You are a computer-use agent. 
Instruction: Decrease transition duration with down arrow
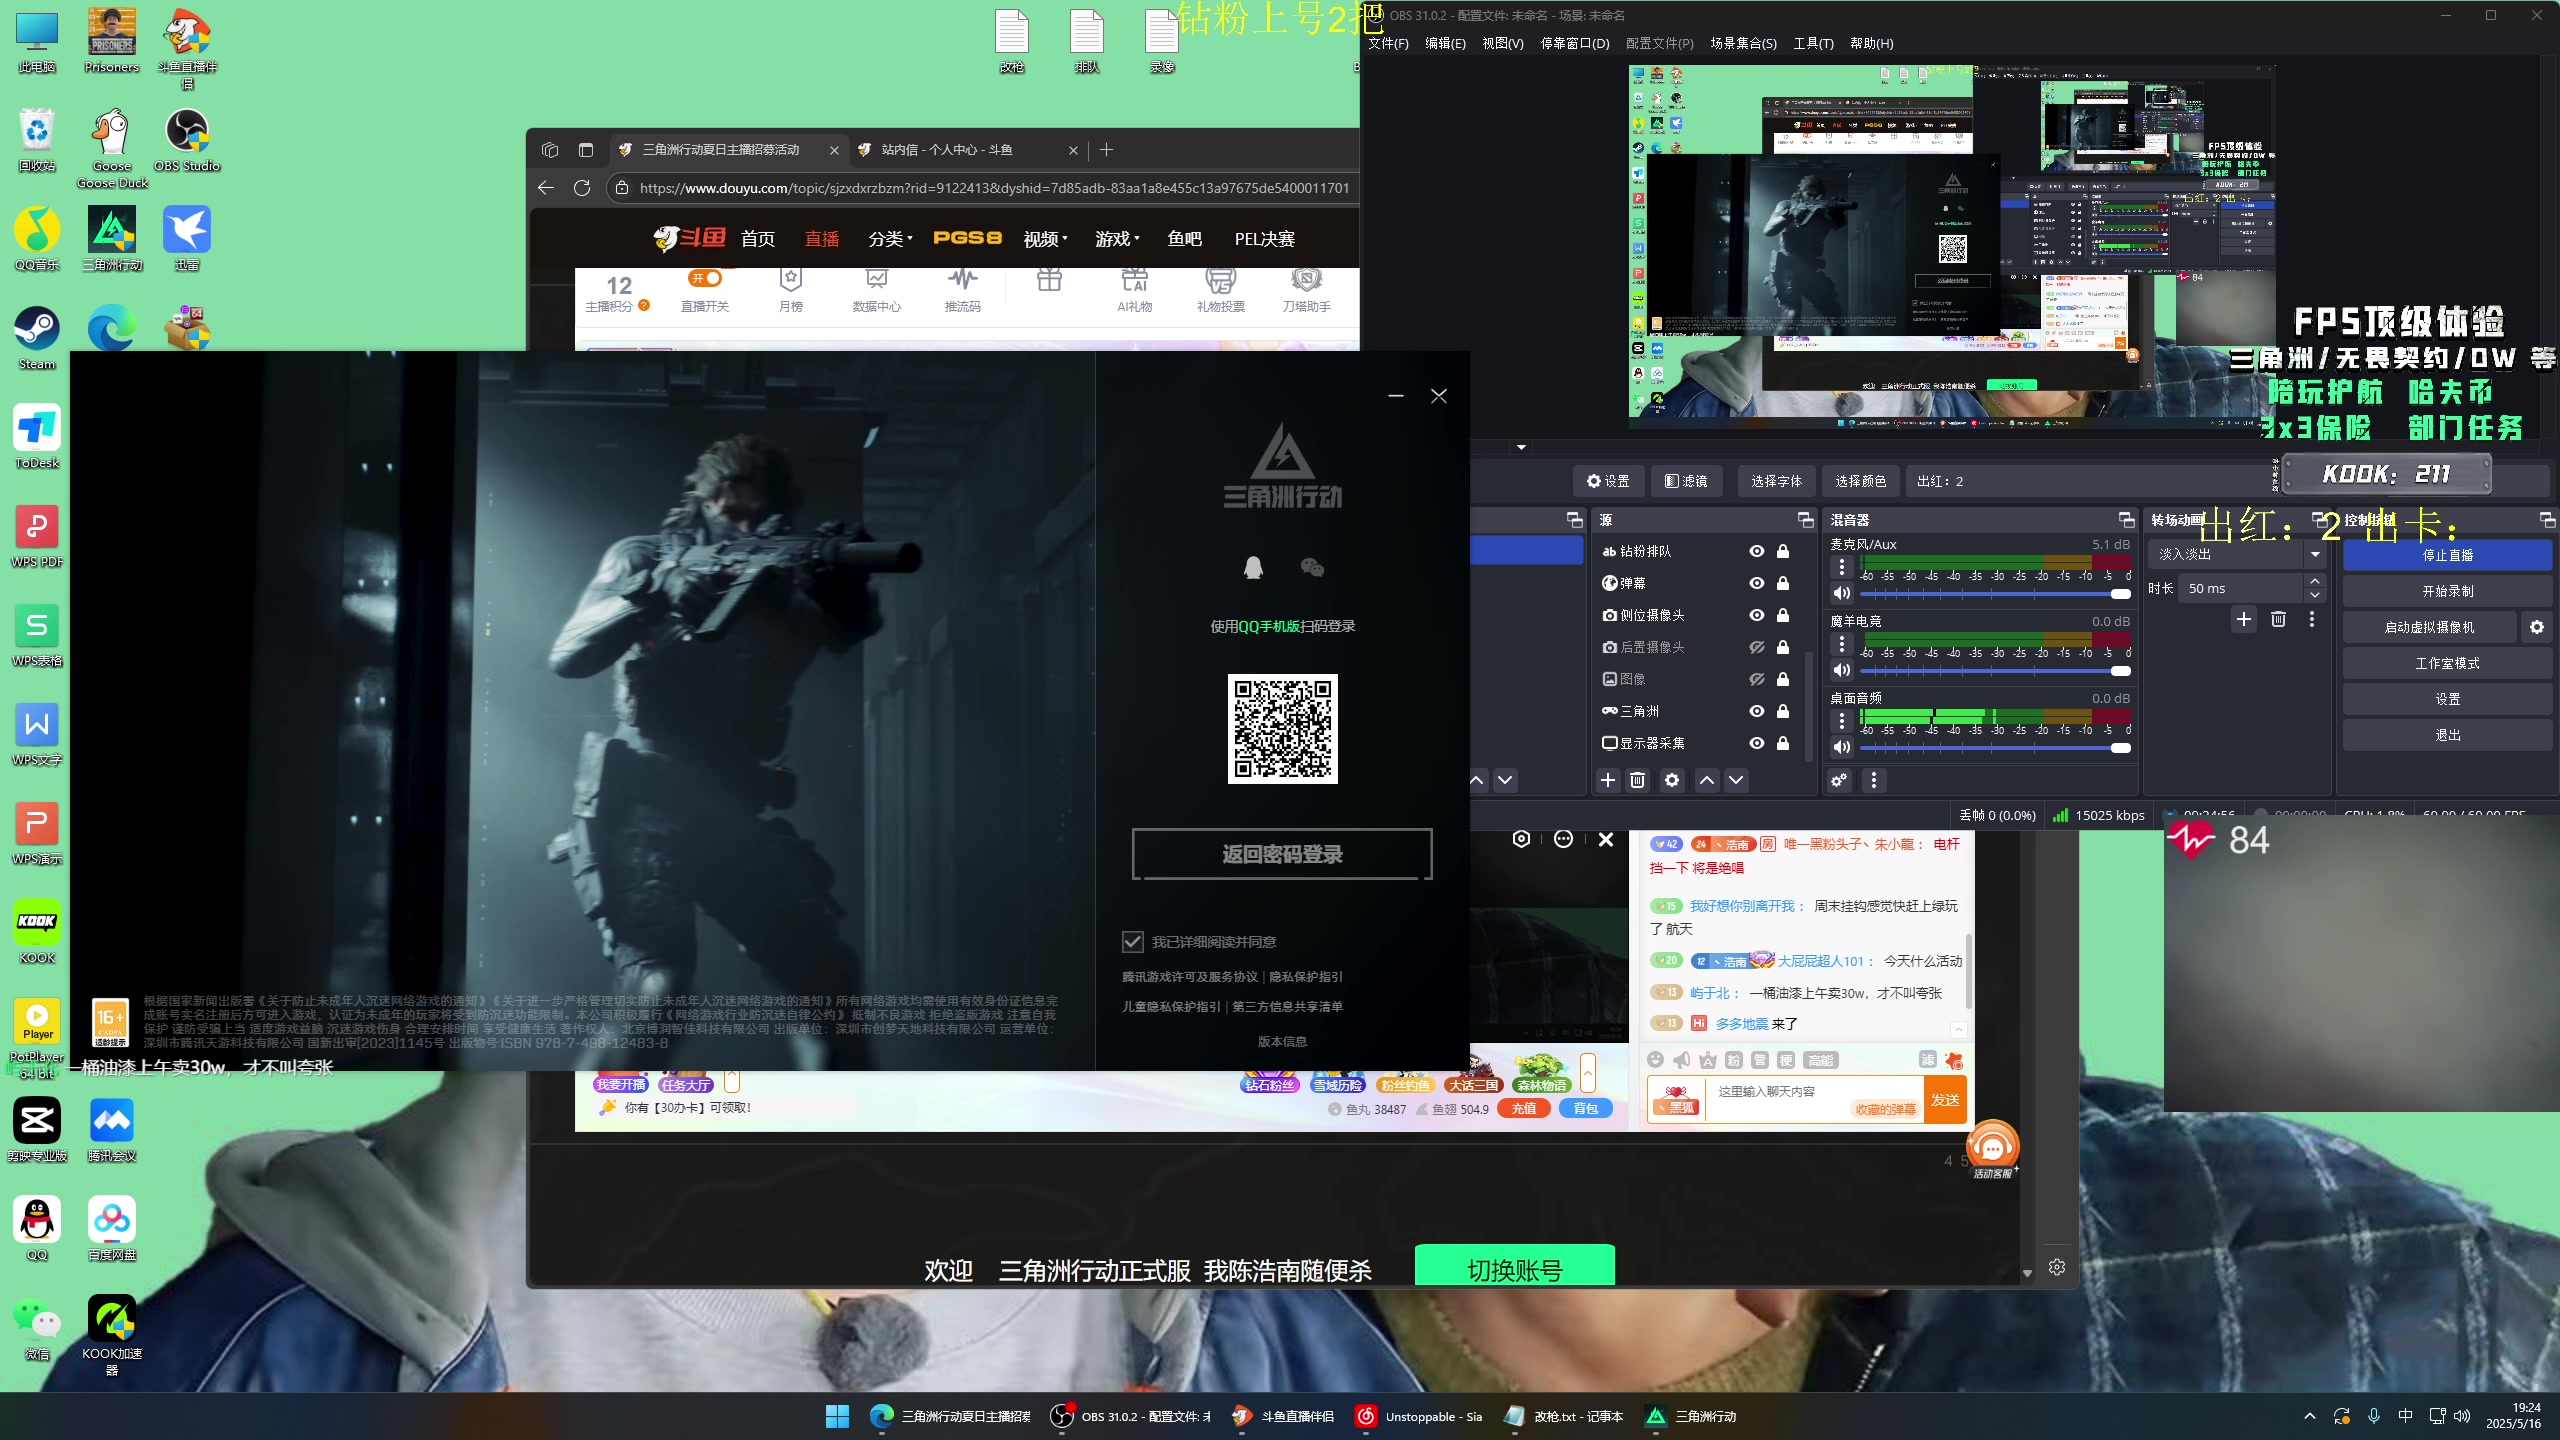[x=2314, y=595]
